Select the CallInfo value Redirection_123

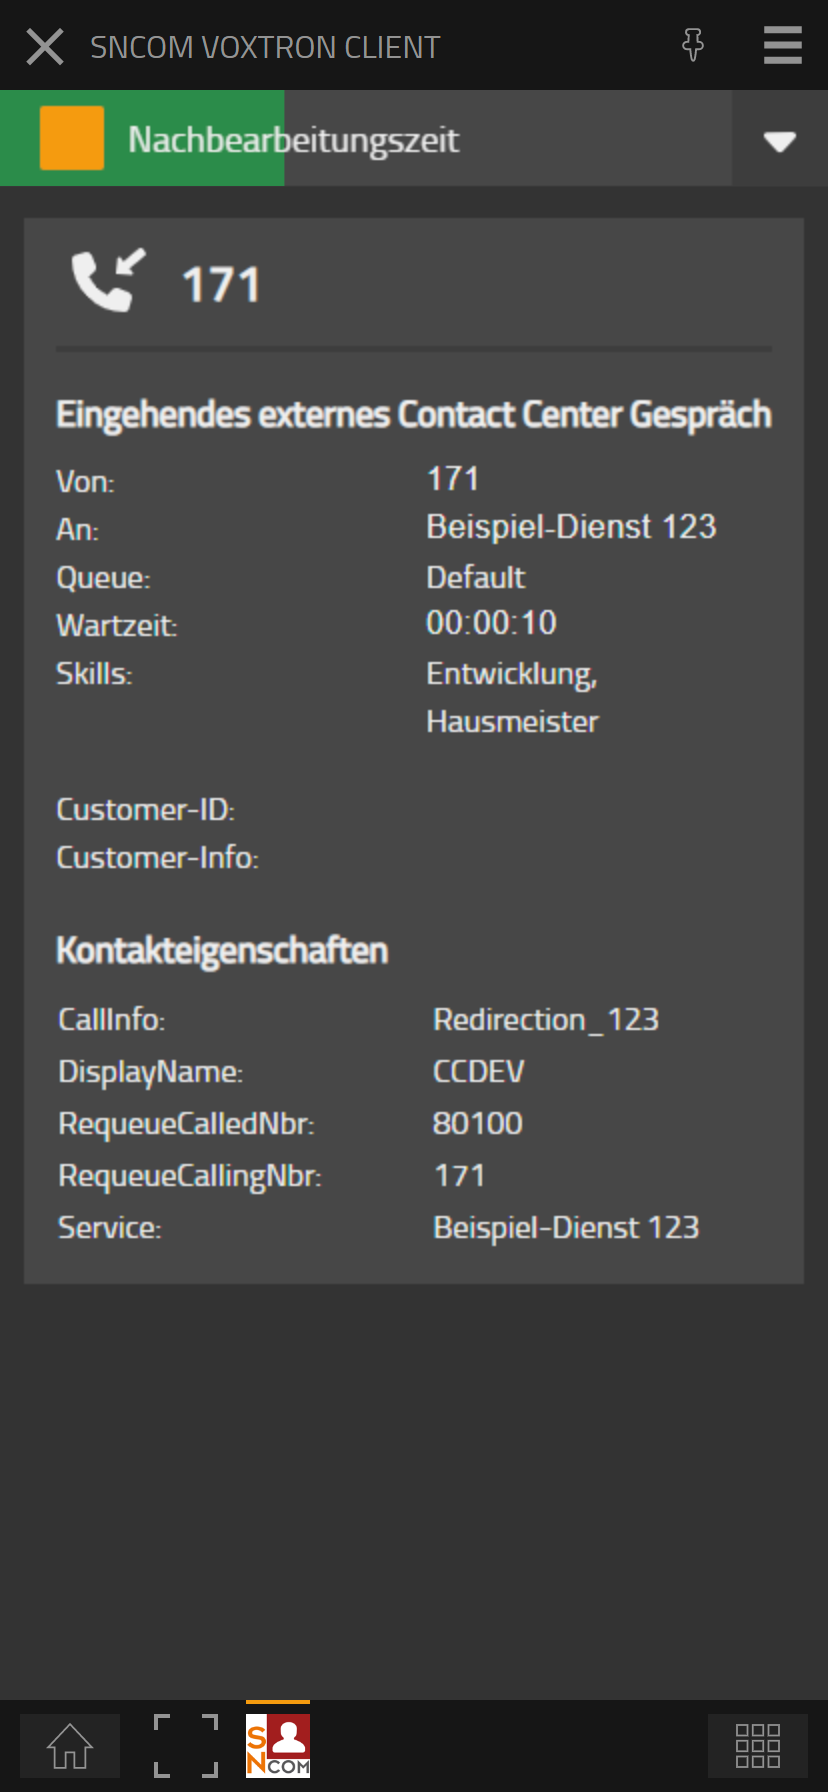(546, 1020)
